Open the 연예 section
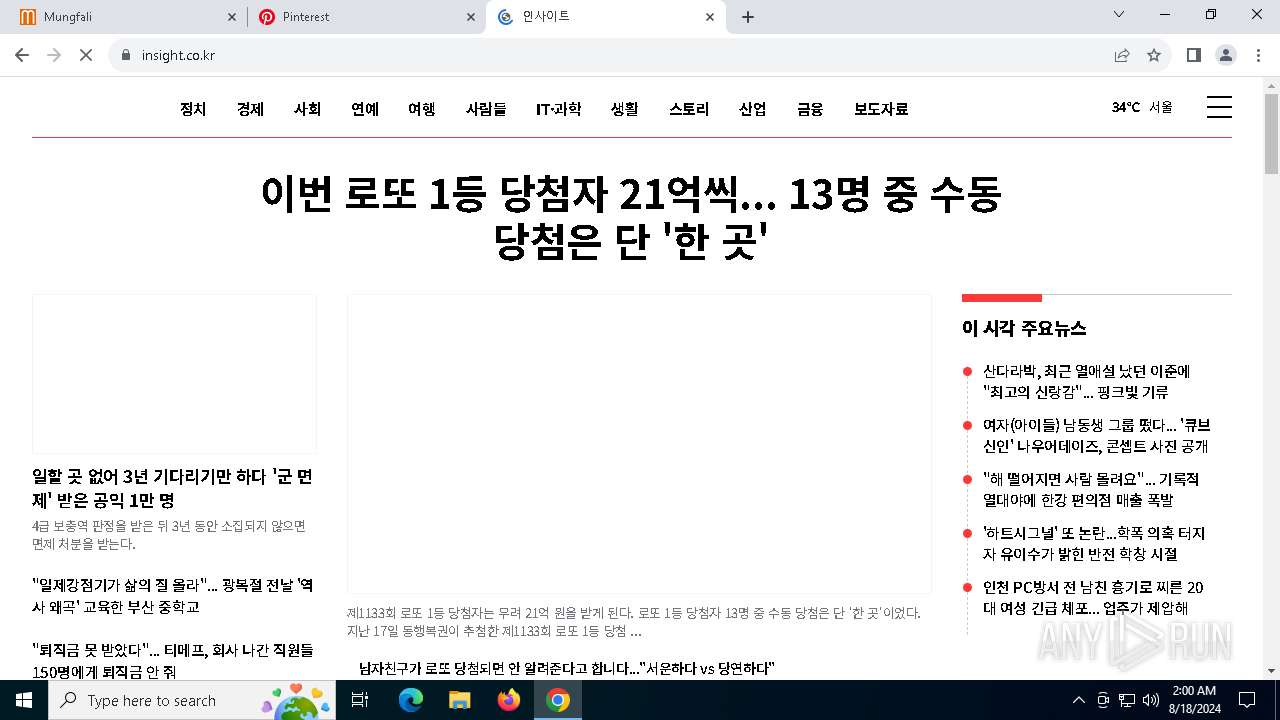 pos(365,109)
